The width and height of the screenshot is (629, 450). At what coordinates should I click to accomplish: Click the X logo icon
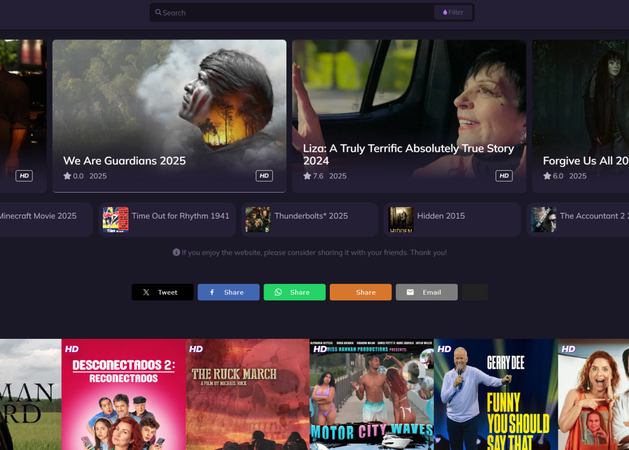[x=146, y=292]
